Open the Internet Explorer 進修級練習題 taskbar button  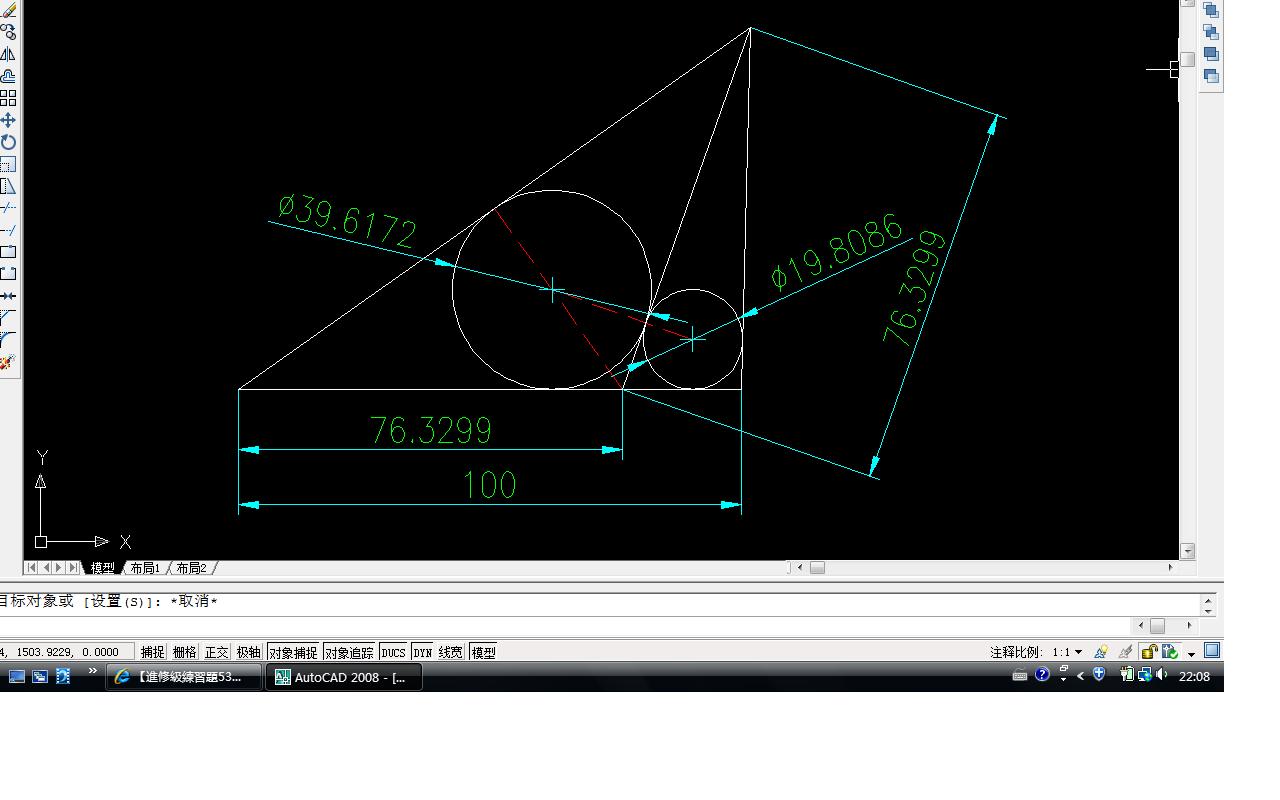184,677
